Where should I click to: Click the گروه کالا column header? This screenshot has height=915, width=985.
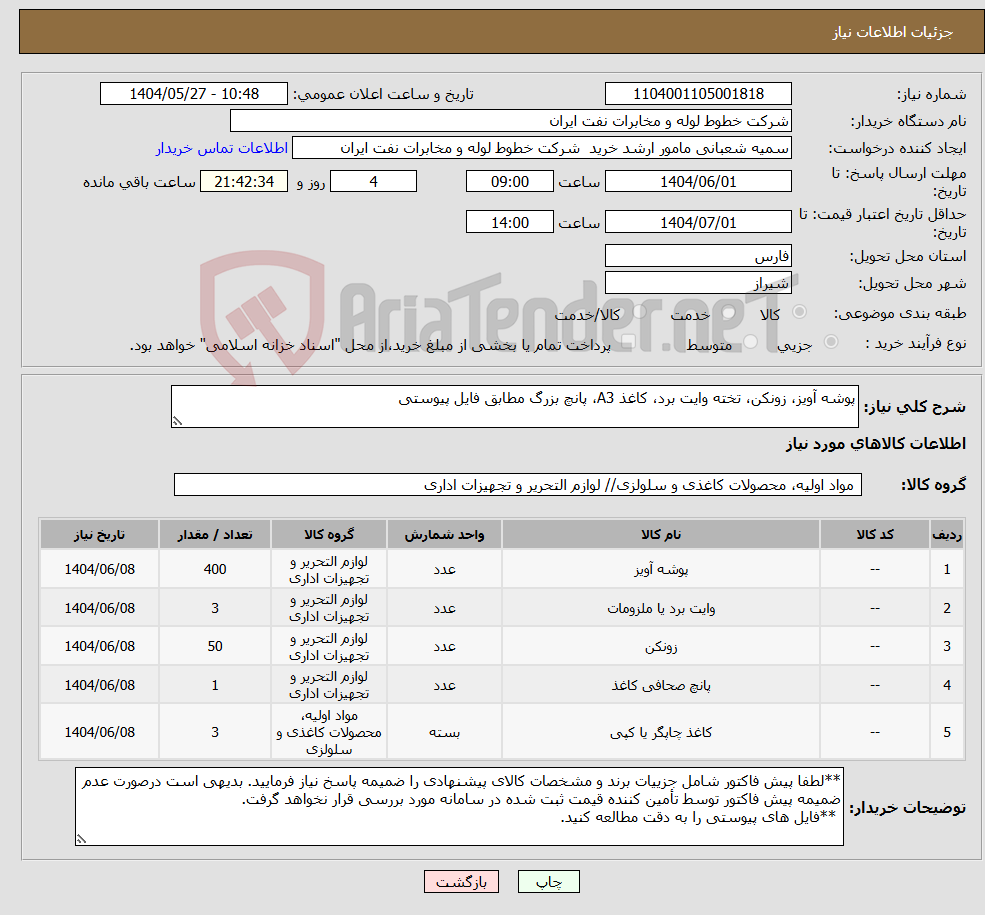click(329, 534)
